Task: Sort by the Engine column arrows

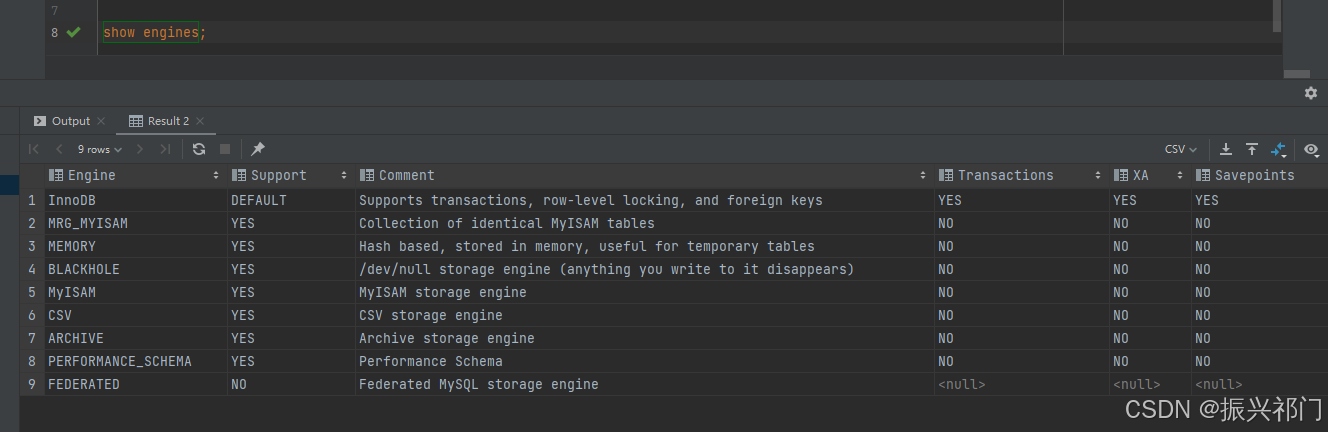Action: point(216,175)
